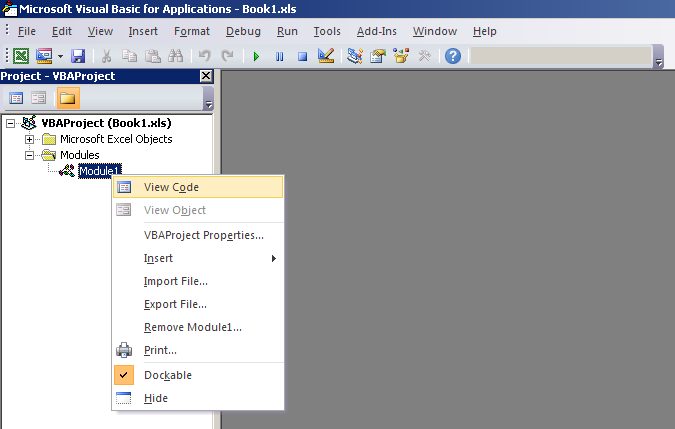Collapse the VBAProject (Book1.xls) node

[x=10, y=124]
